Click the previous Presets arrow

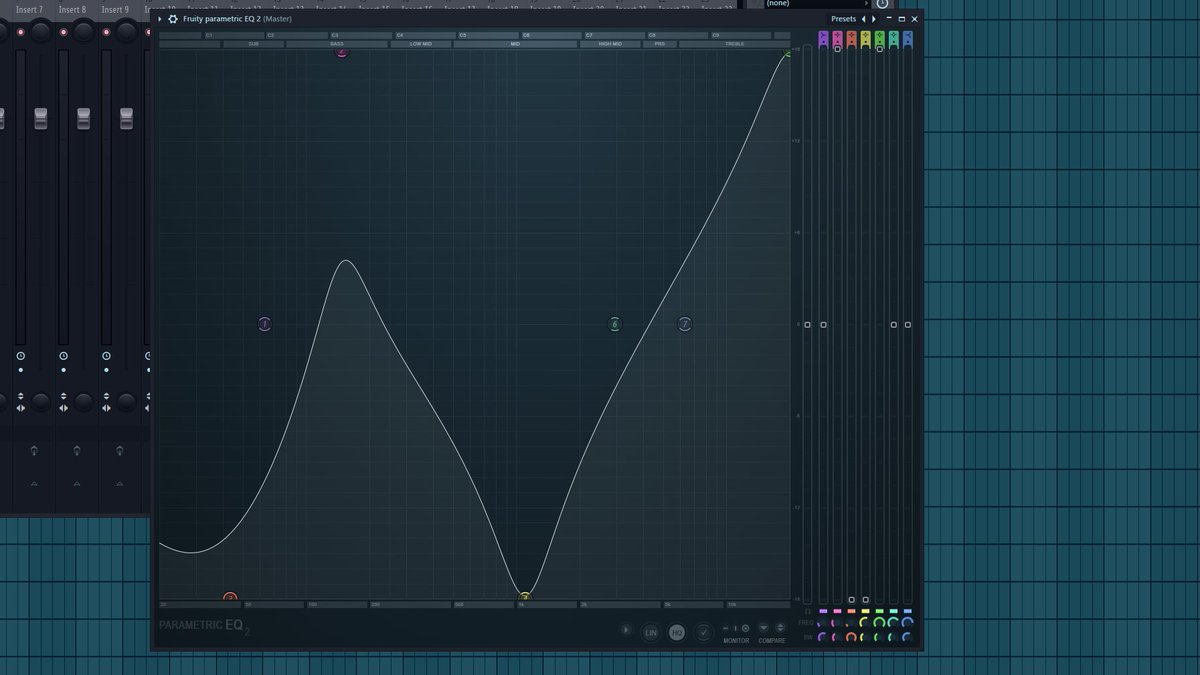coord(864,18)
